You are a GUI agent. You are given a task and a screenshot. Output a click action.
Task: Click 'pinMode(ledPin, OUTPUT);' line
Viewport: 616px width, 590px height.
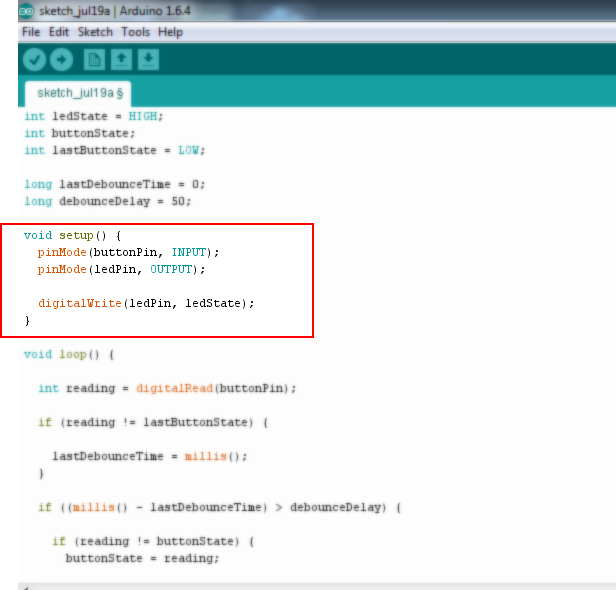[x=121, y=269]
